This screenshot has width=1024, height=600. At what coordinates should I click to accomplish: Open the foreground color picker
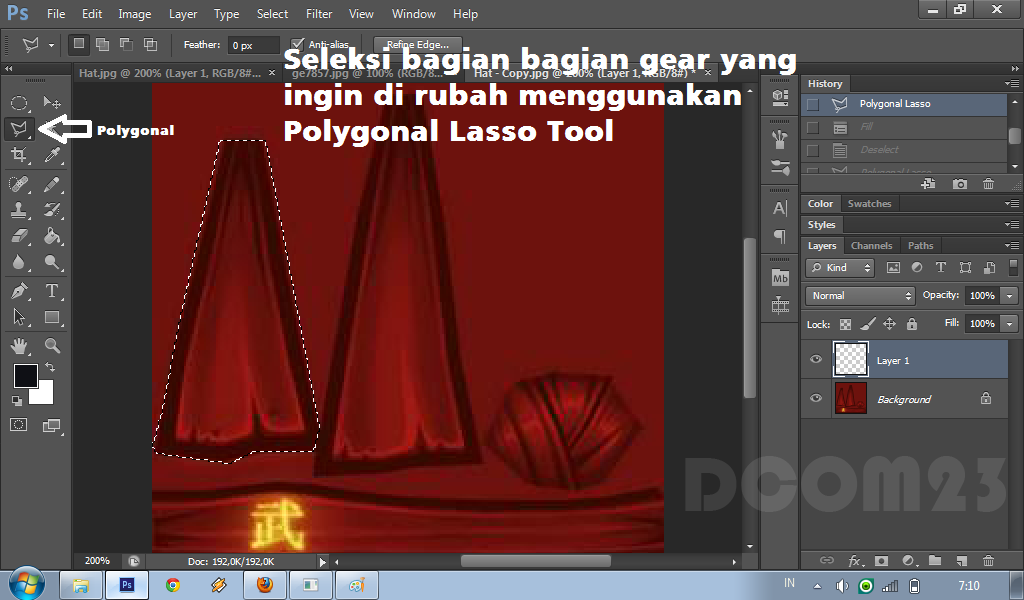pos(25,377)
